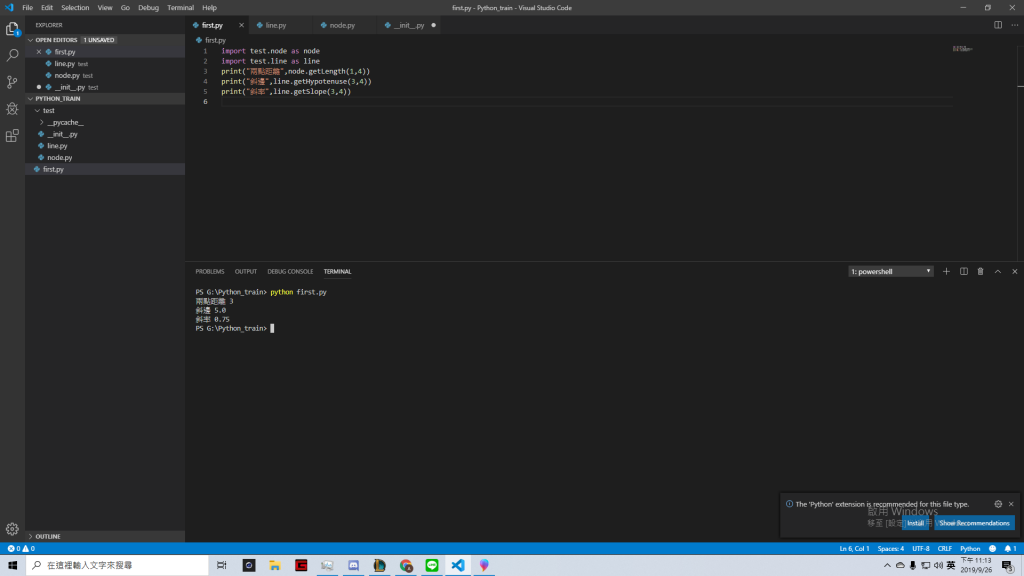Open the Debug view in activity bar
Image resolution: width=1024 pixels, height=576 pixels.
(12, 109)
